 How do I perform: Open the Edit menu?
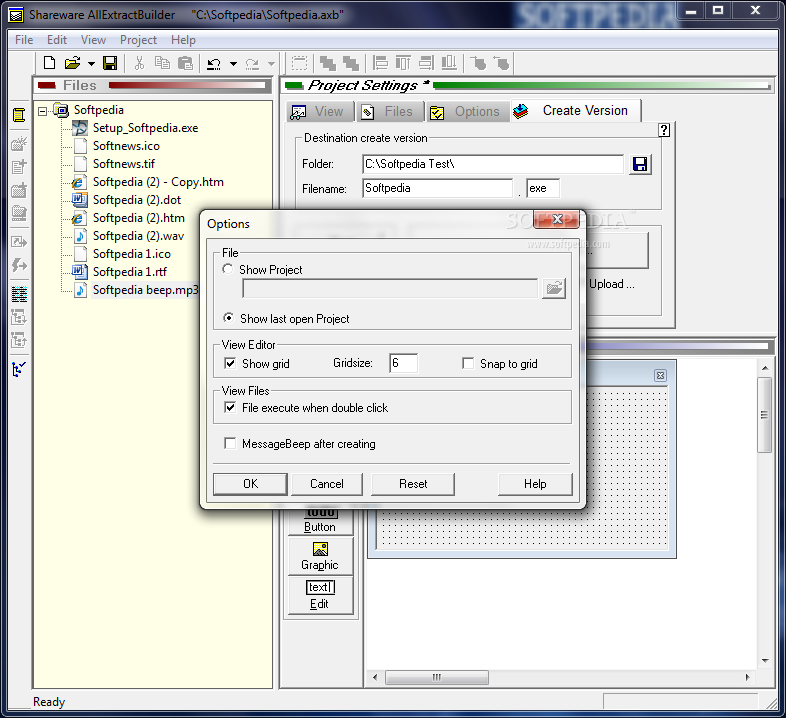[x=57, y=40]
